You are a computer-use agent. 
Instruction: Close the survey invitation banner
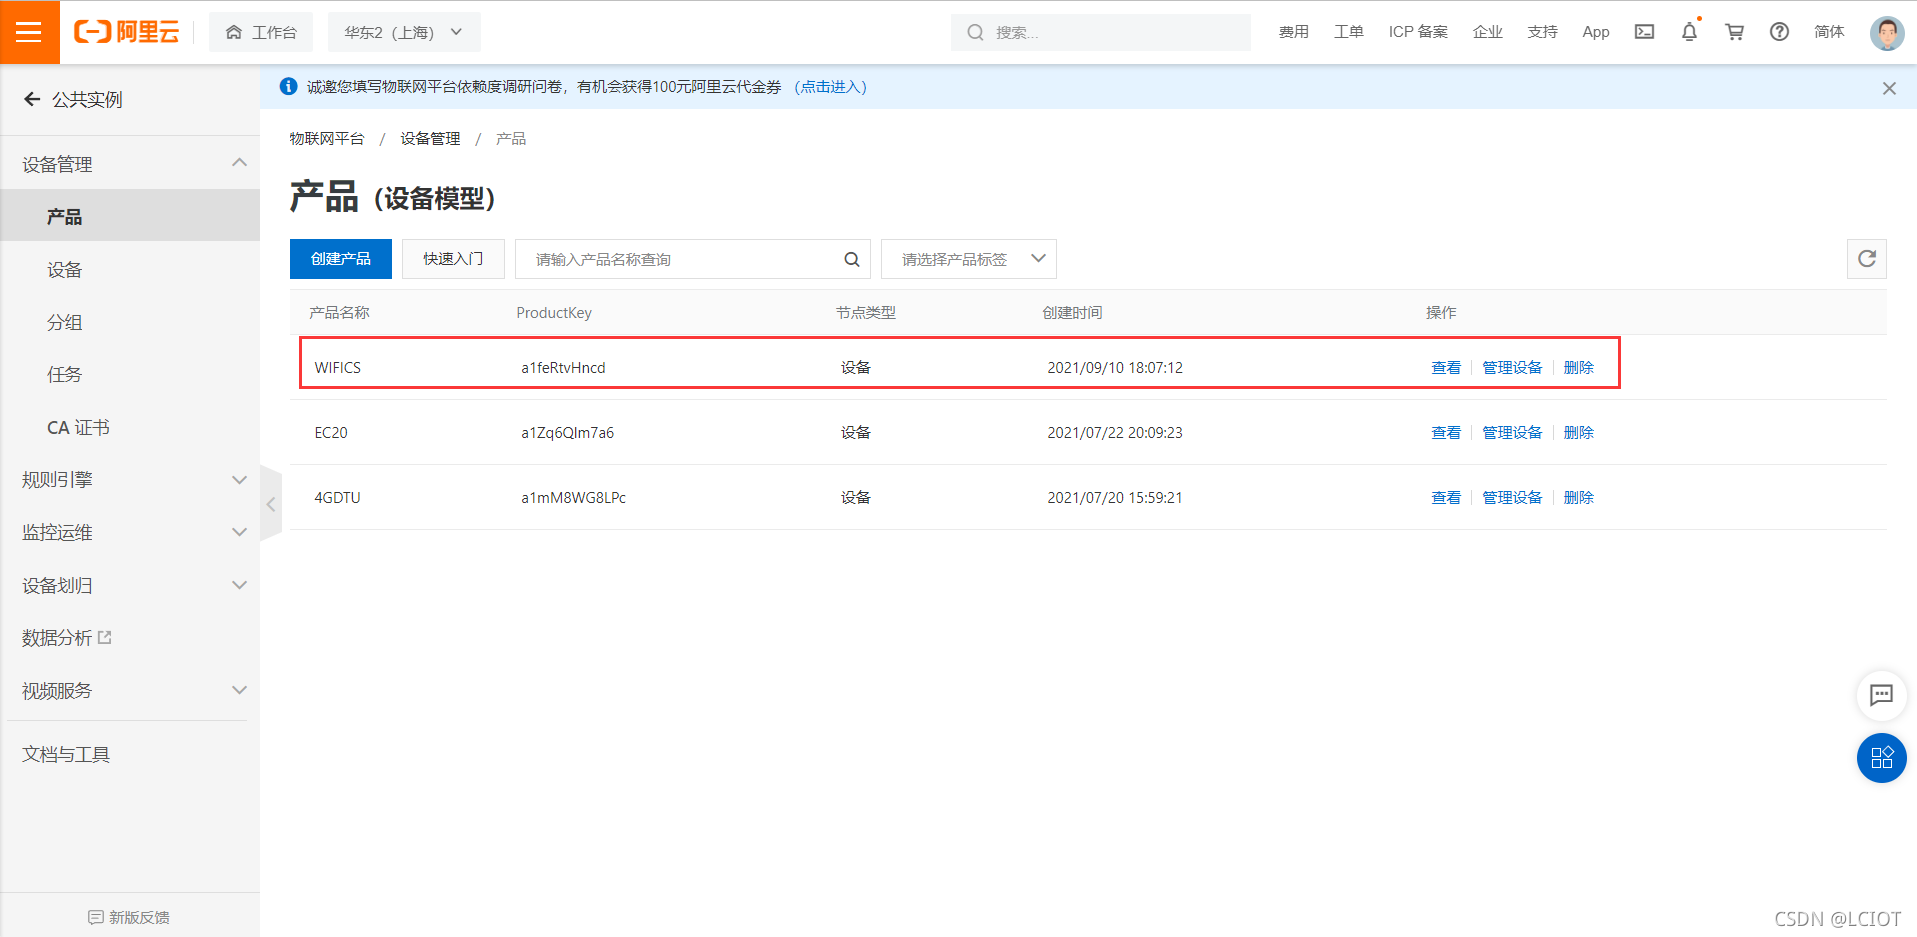tap(1889, 88)
